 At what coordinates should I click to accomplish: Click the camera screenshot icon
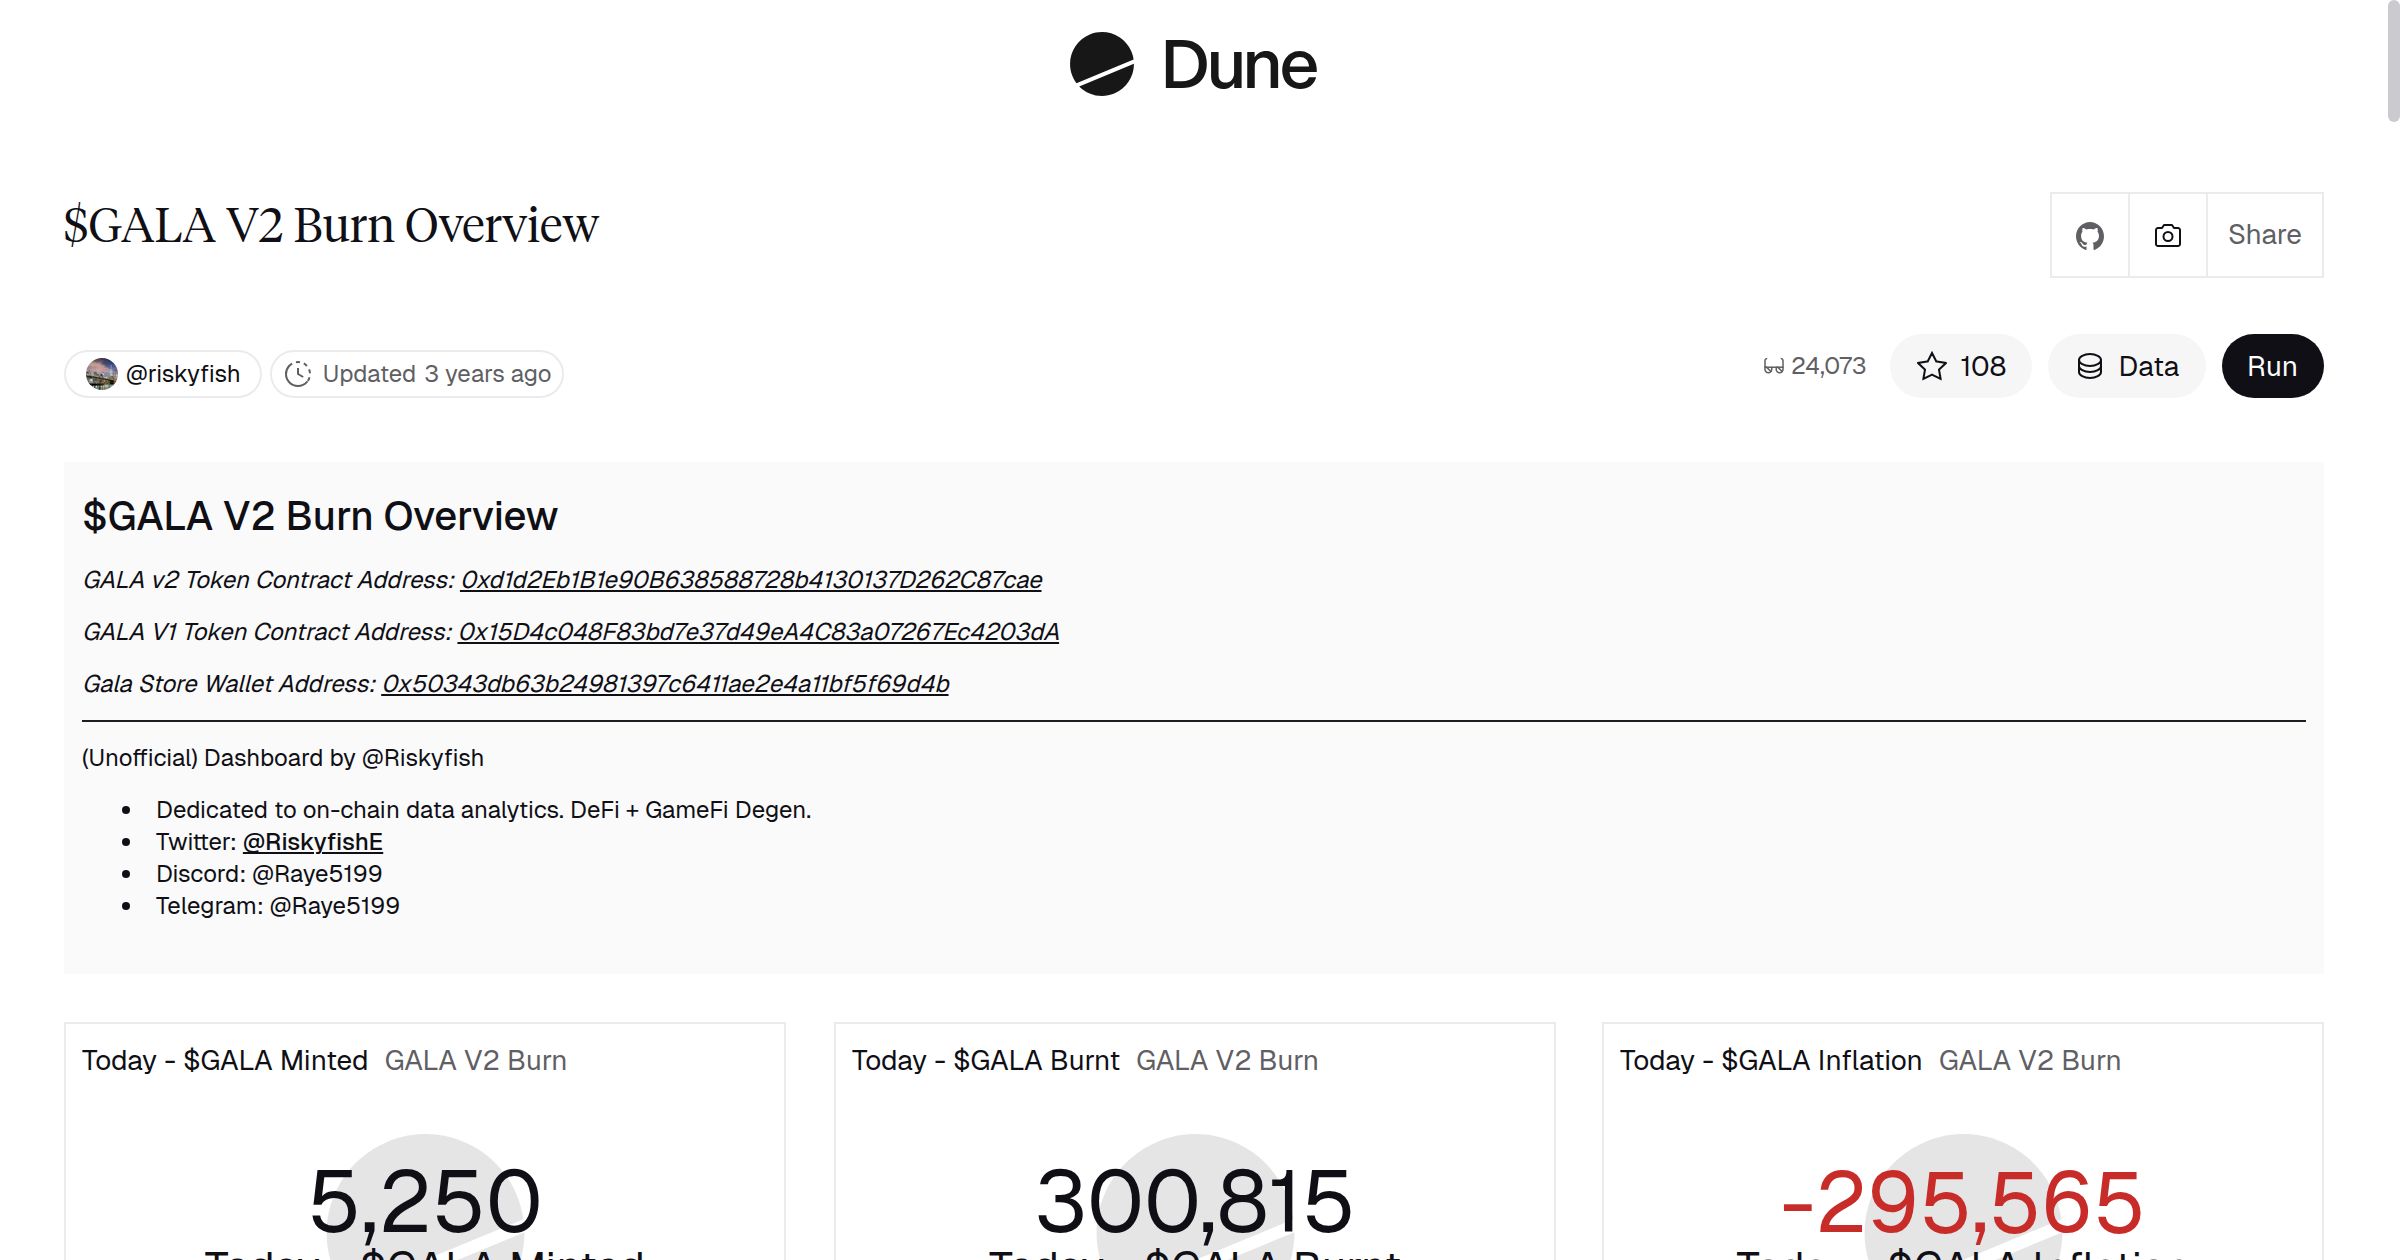point(2166,234)
